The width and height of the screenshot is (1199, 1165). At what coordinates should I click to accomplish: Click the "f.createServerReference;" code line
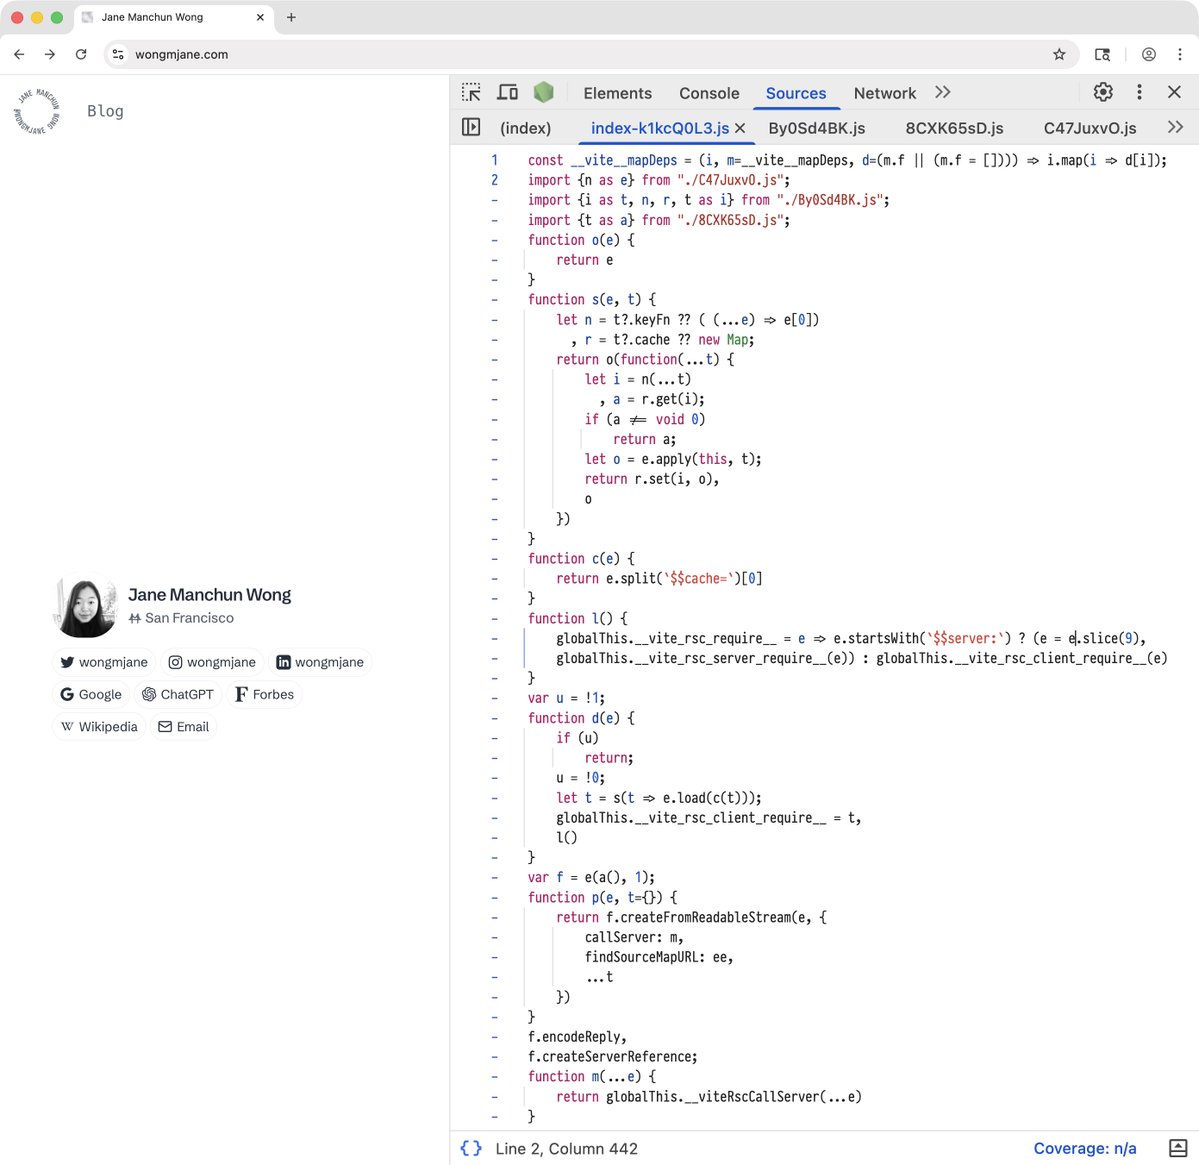pyautogui.click(x=612, y=1056)
